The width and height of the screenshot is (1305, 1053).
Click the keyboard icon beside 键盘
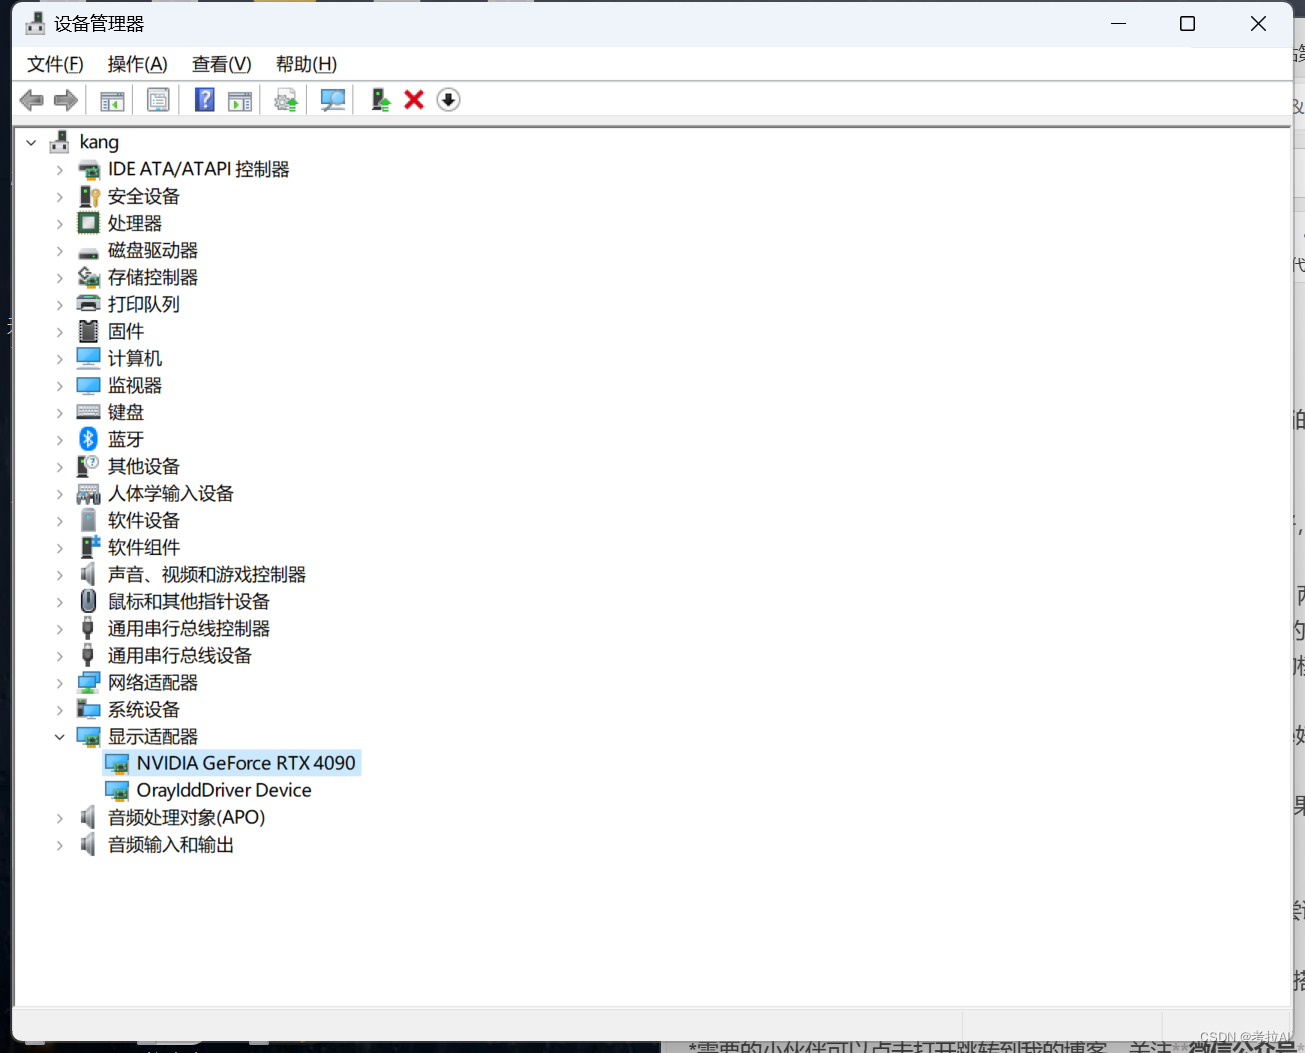[x=88, y=412]
